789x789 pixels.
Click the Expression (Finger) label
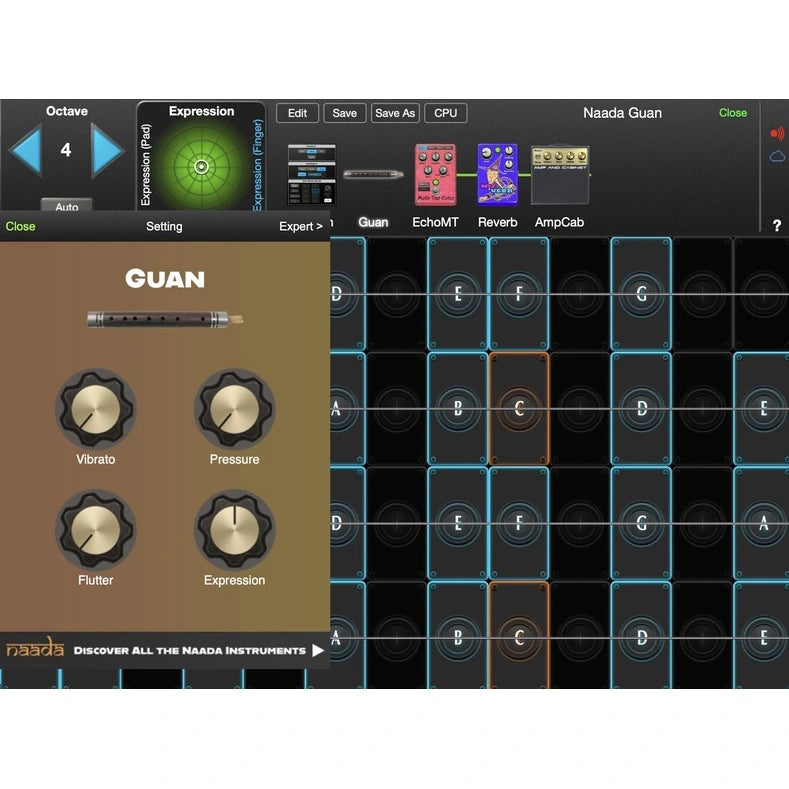click(x=258, y=165)
